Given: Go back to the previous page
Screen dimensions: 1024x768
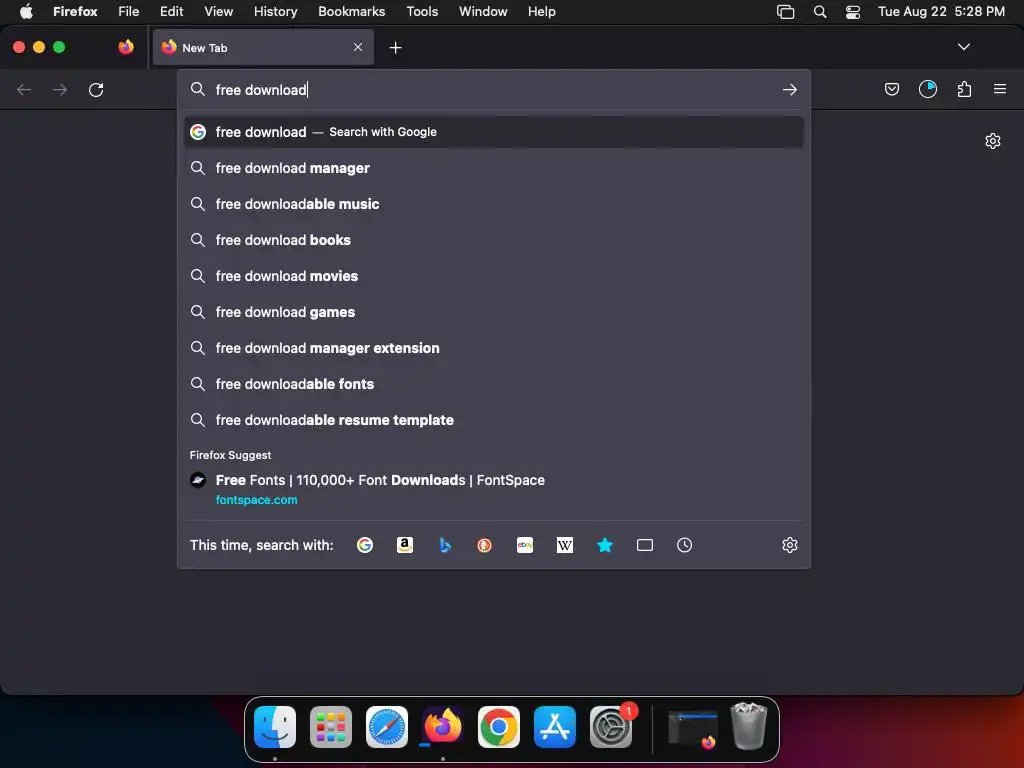Looking at the screenshot, I should pyautogui.click(x=24, y=89).
